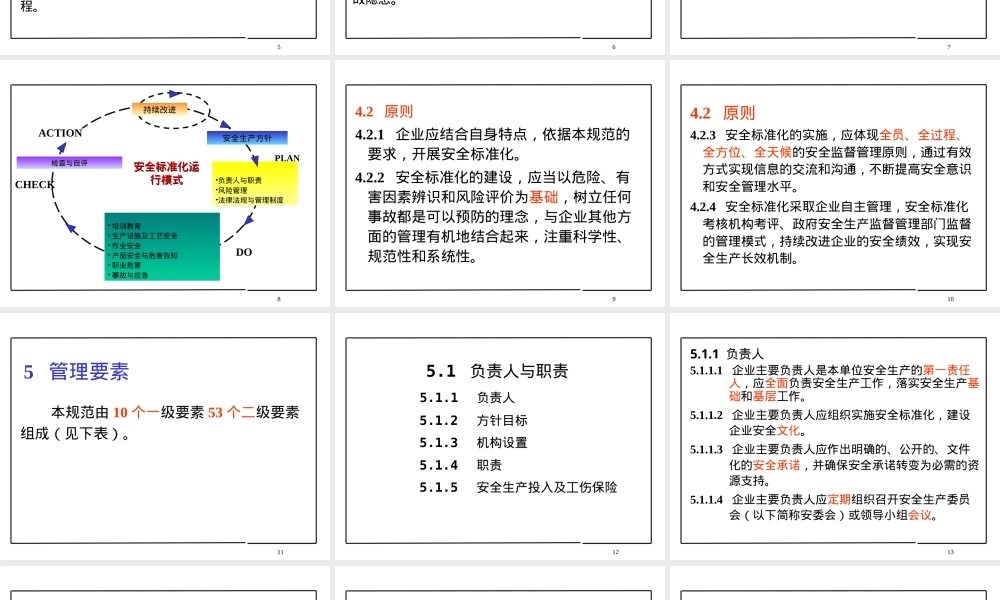Click the 4.2.1 paragraph number
Image resolution: width=1000 pixels, height=600 pixels.
coord(370,135)
